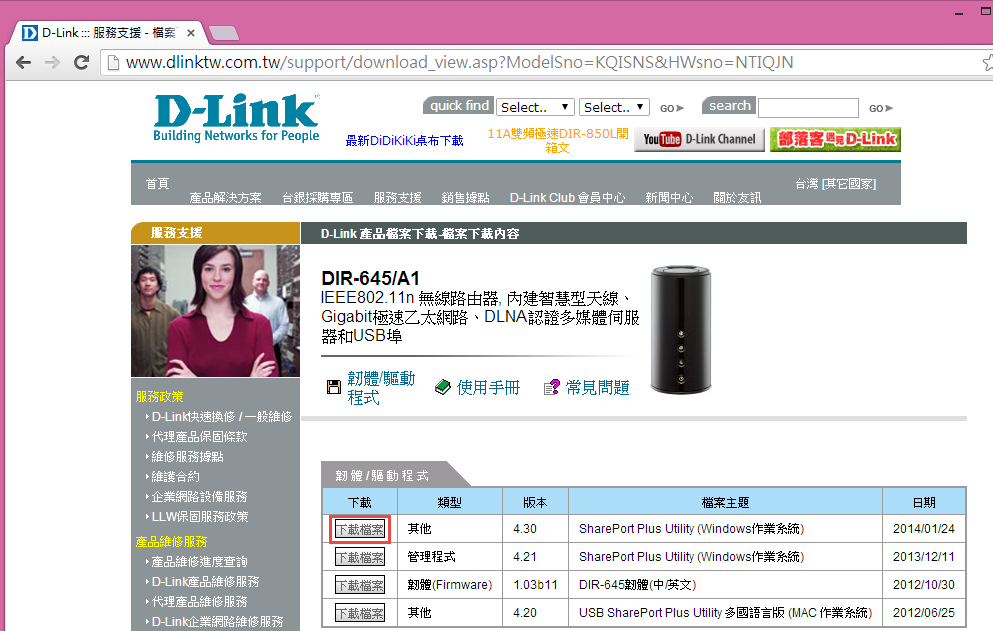
Task: Click sidebar link 企業網路設備服務
Action: 199,497
